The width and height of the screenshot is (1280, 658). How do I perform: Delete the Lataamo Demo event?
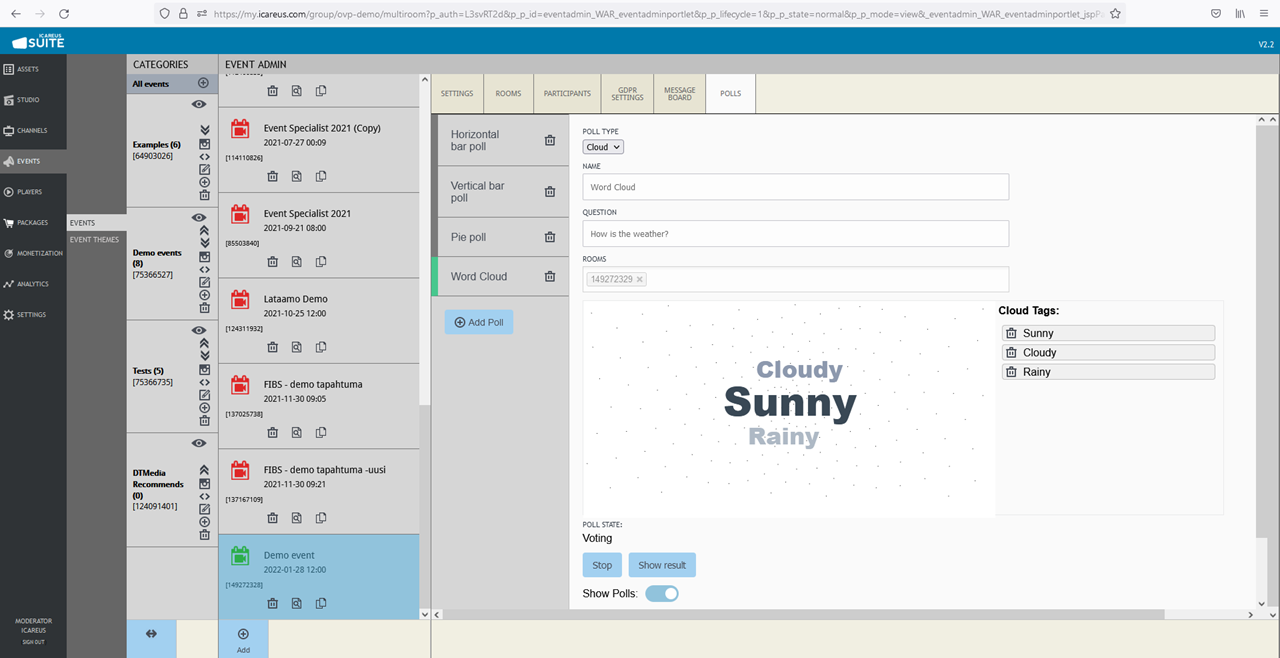pos(272,347)
